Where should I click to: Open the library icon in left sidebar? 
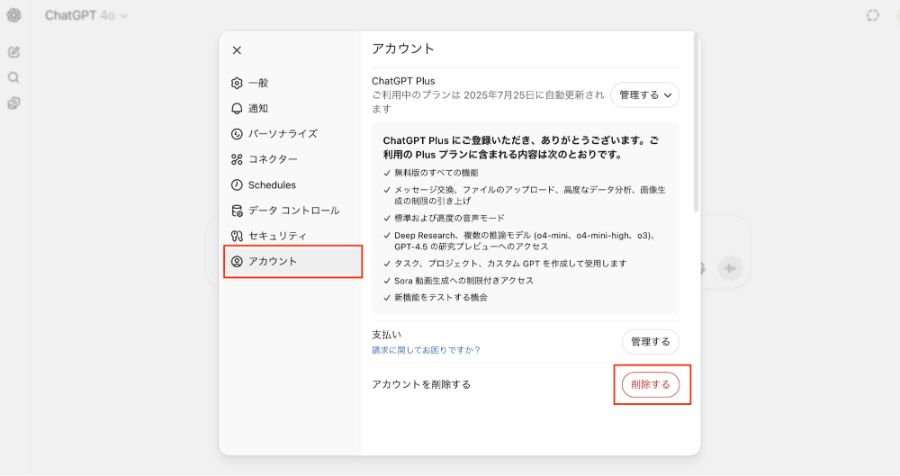pos(14,103)
